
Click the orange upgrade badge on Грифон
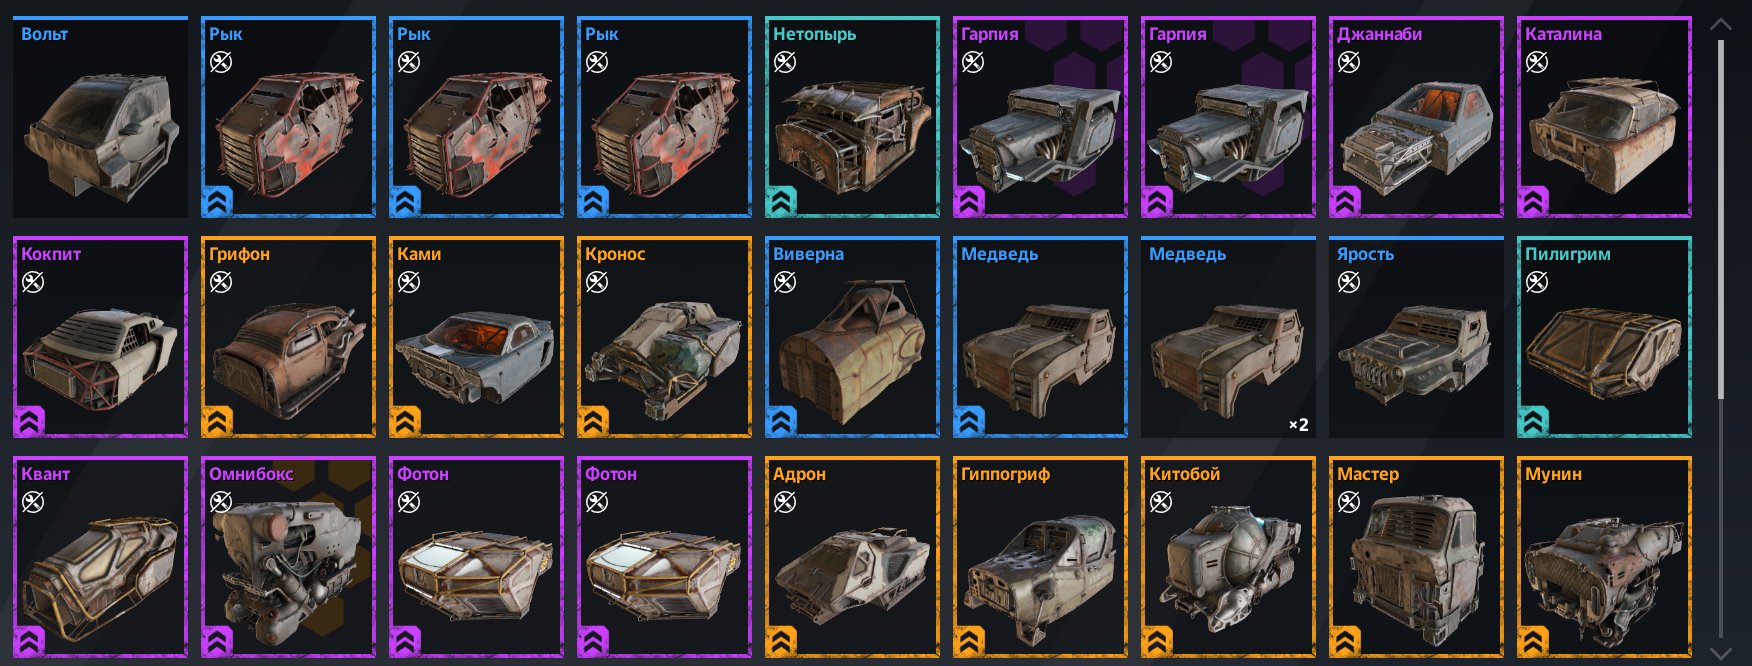(x=217, y=422)
